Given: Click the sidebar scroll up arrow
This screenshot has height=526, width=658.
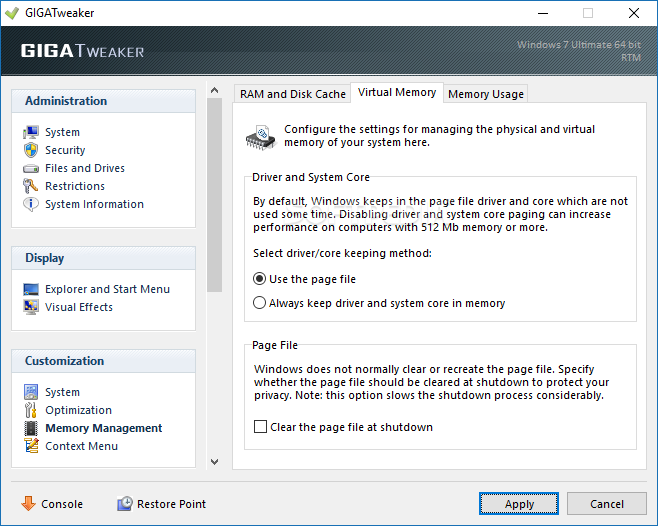Looking at the screenshot, I should 214,90.
